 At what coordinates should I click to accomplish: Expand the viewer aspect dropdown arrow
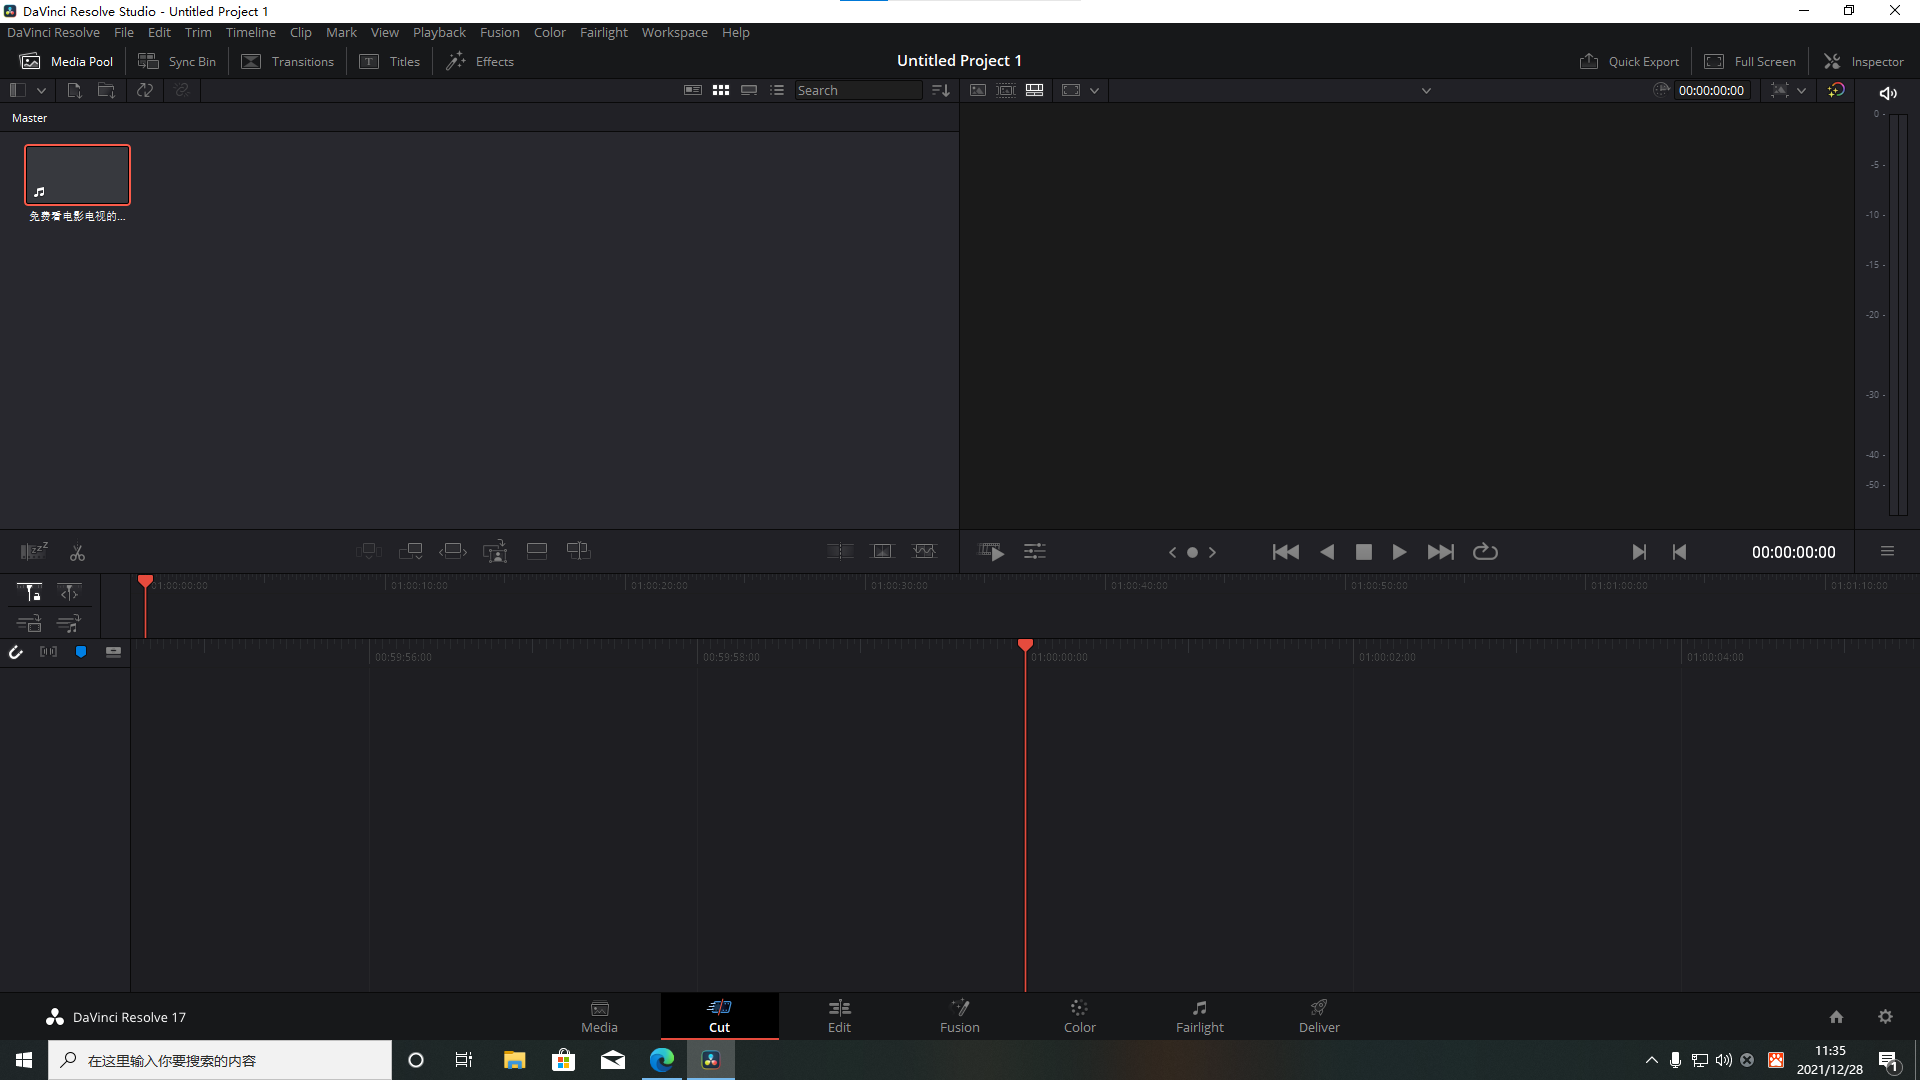coord(1095,90)
